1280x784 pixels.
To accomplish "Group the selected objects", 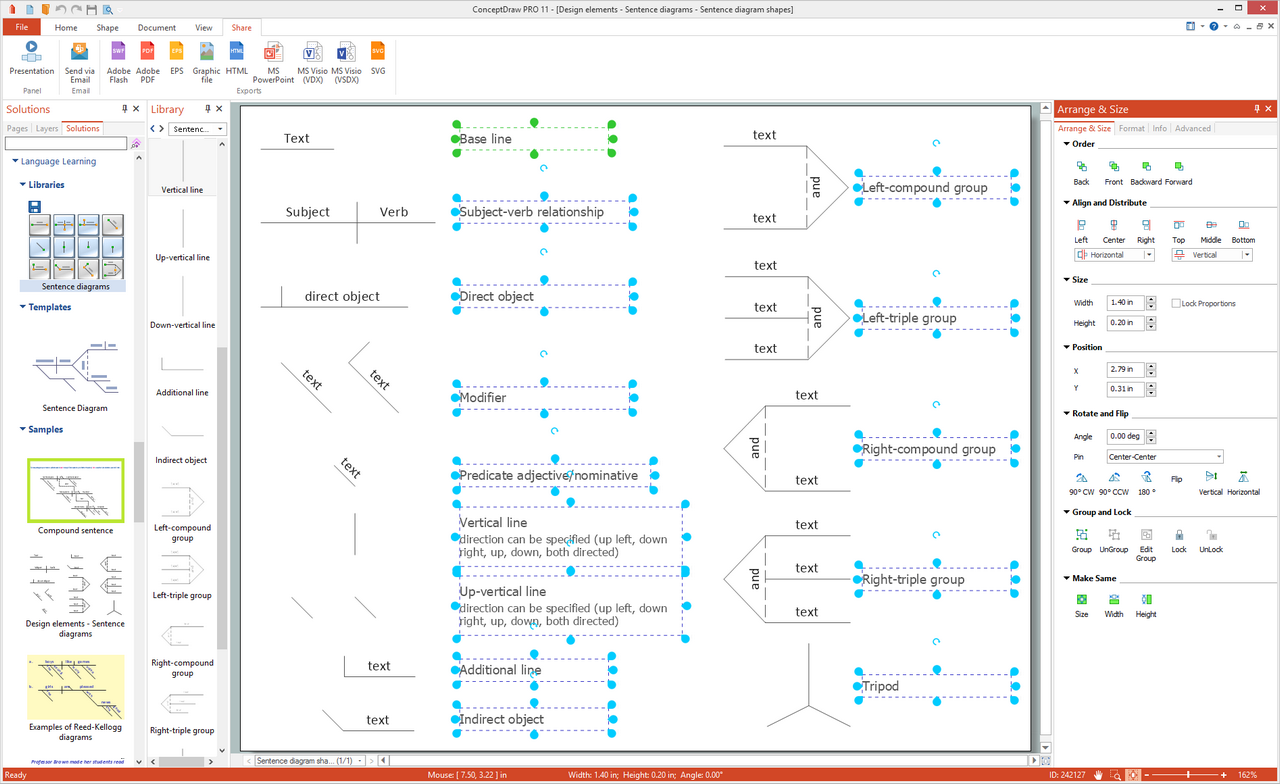I will point(1081,541).
